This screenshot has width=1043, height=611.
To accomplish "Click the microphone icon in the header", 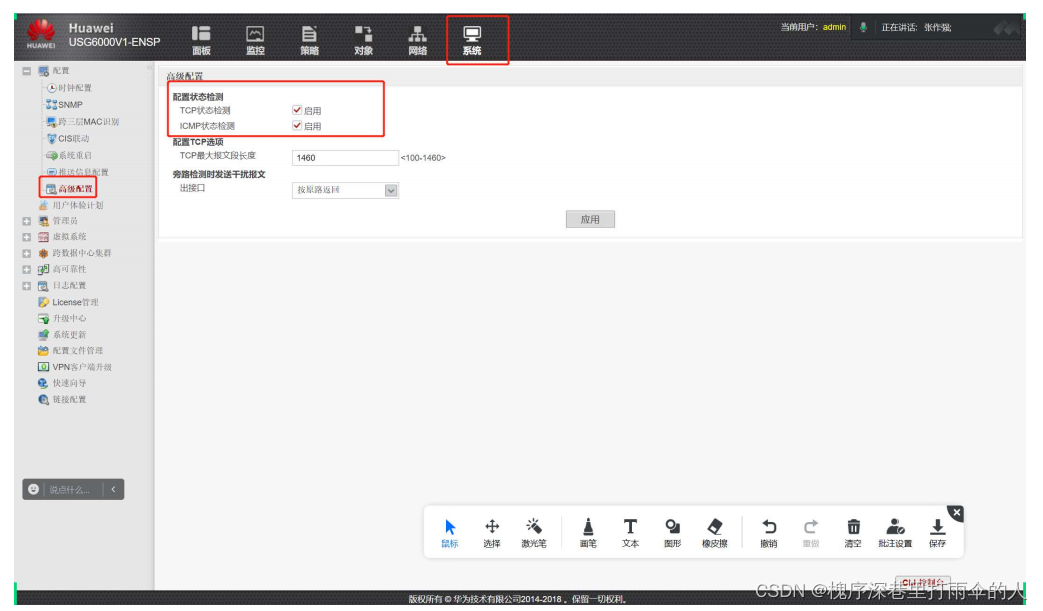I will click(x=863, y=27).
